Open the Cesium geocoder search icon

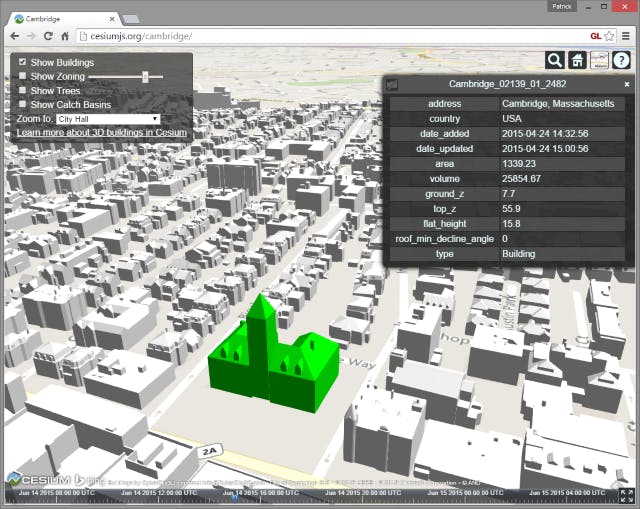(555, 60)
